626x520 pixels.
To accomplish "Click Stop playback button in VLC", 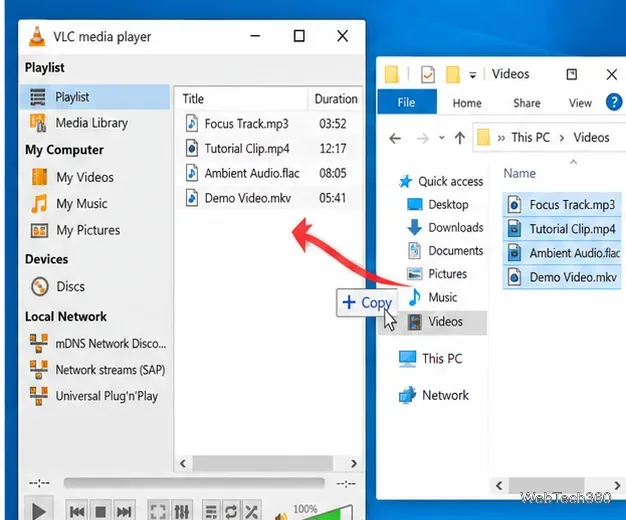I will [101, 511].
